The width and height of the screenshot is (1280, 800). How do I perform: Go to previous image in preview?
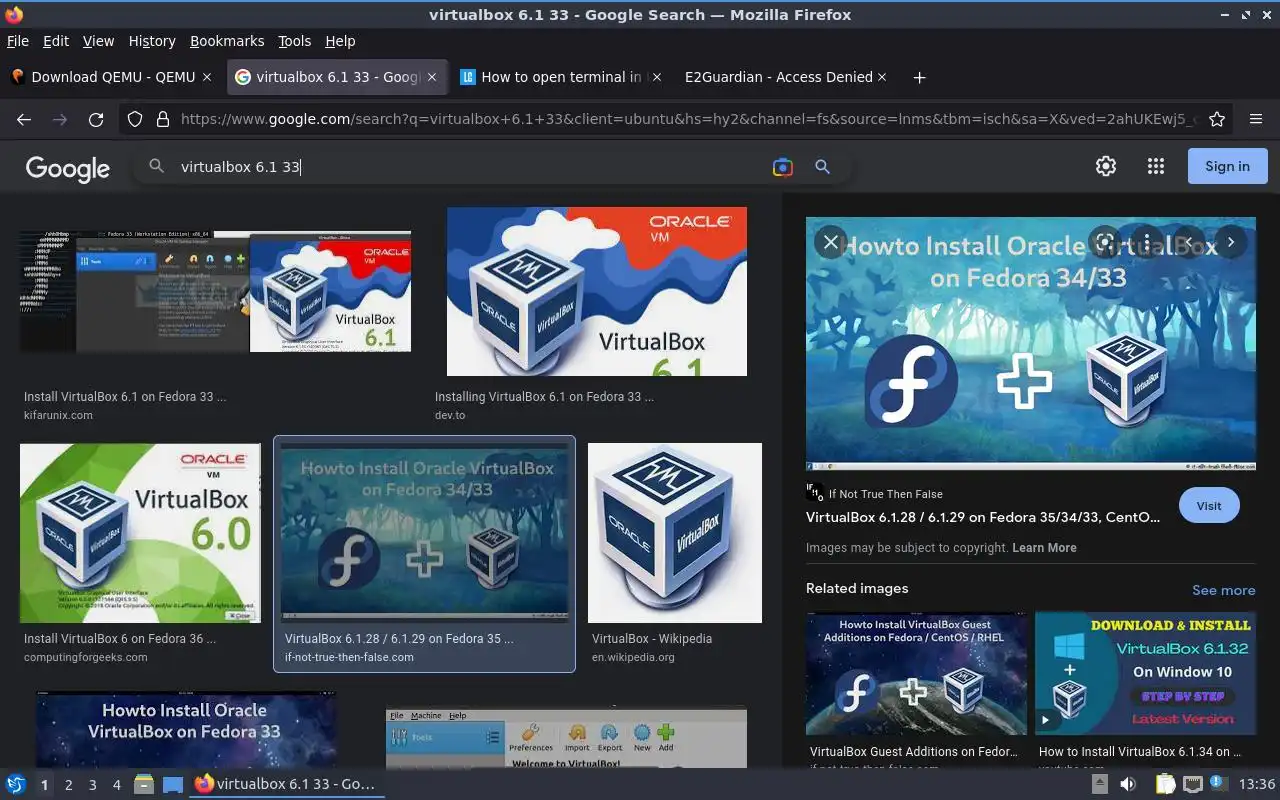click(1189, 242)
